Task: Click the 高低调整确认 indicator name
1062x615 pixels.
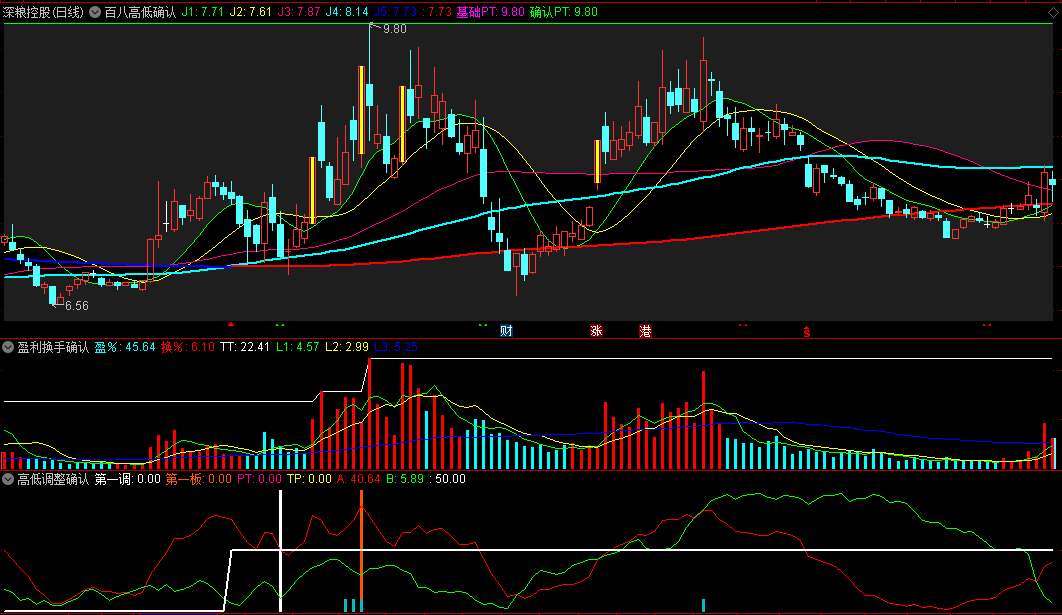Action: (53, 480)
